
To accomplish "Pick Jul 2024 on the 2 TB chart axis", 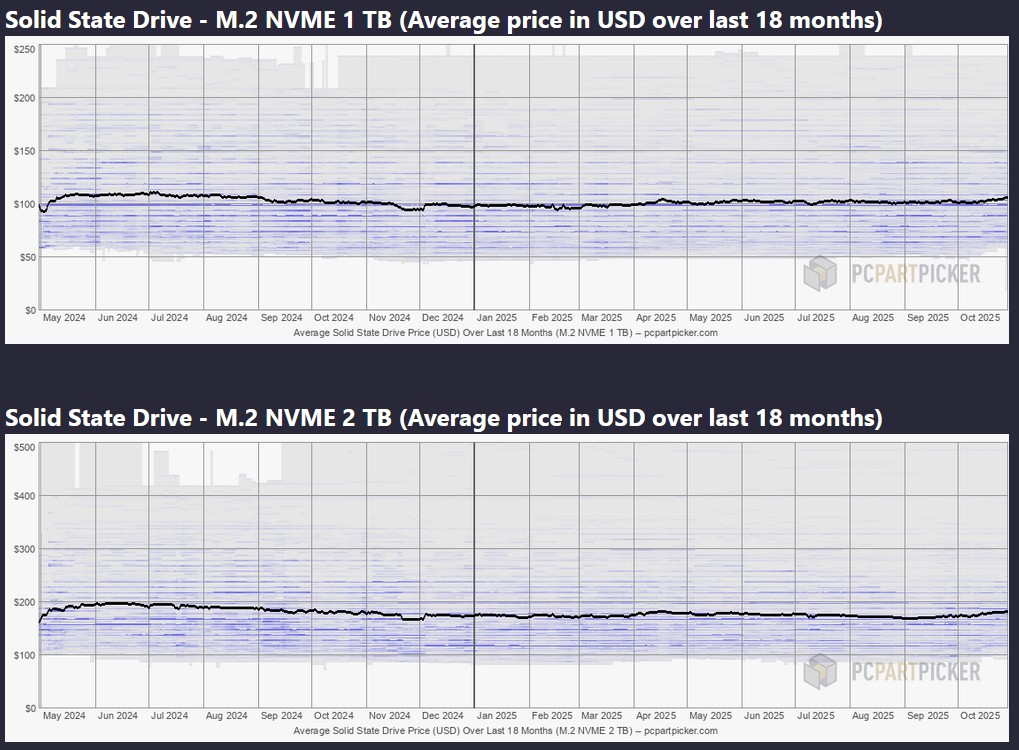I will [x=170, y=716].
